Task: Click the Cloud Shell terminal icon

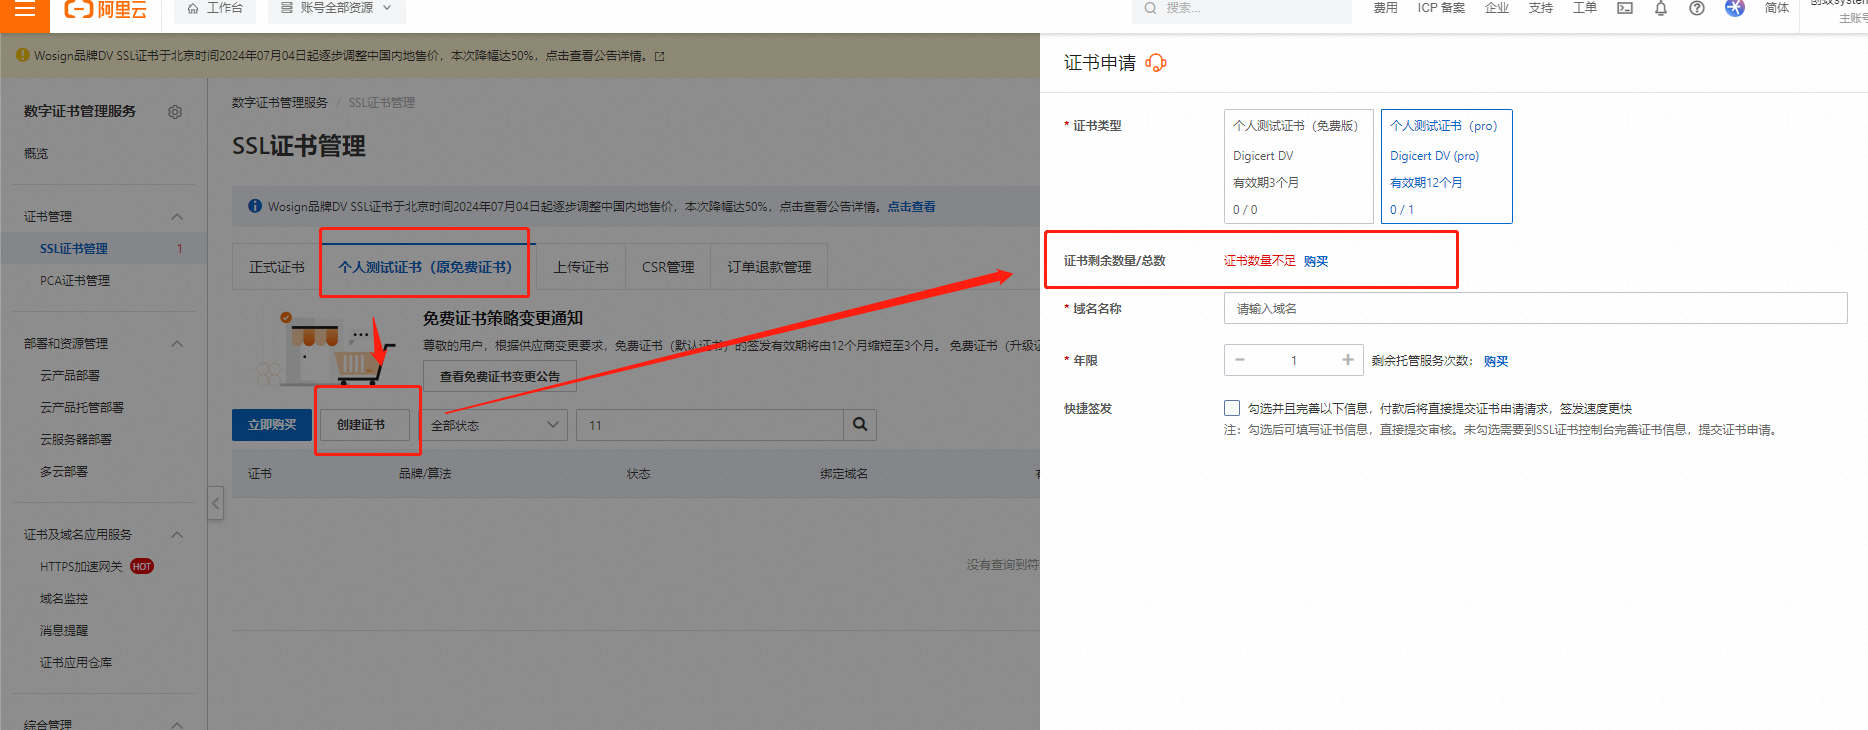Action: pos(1625,8)
